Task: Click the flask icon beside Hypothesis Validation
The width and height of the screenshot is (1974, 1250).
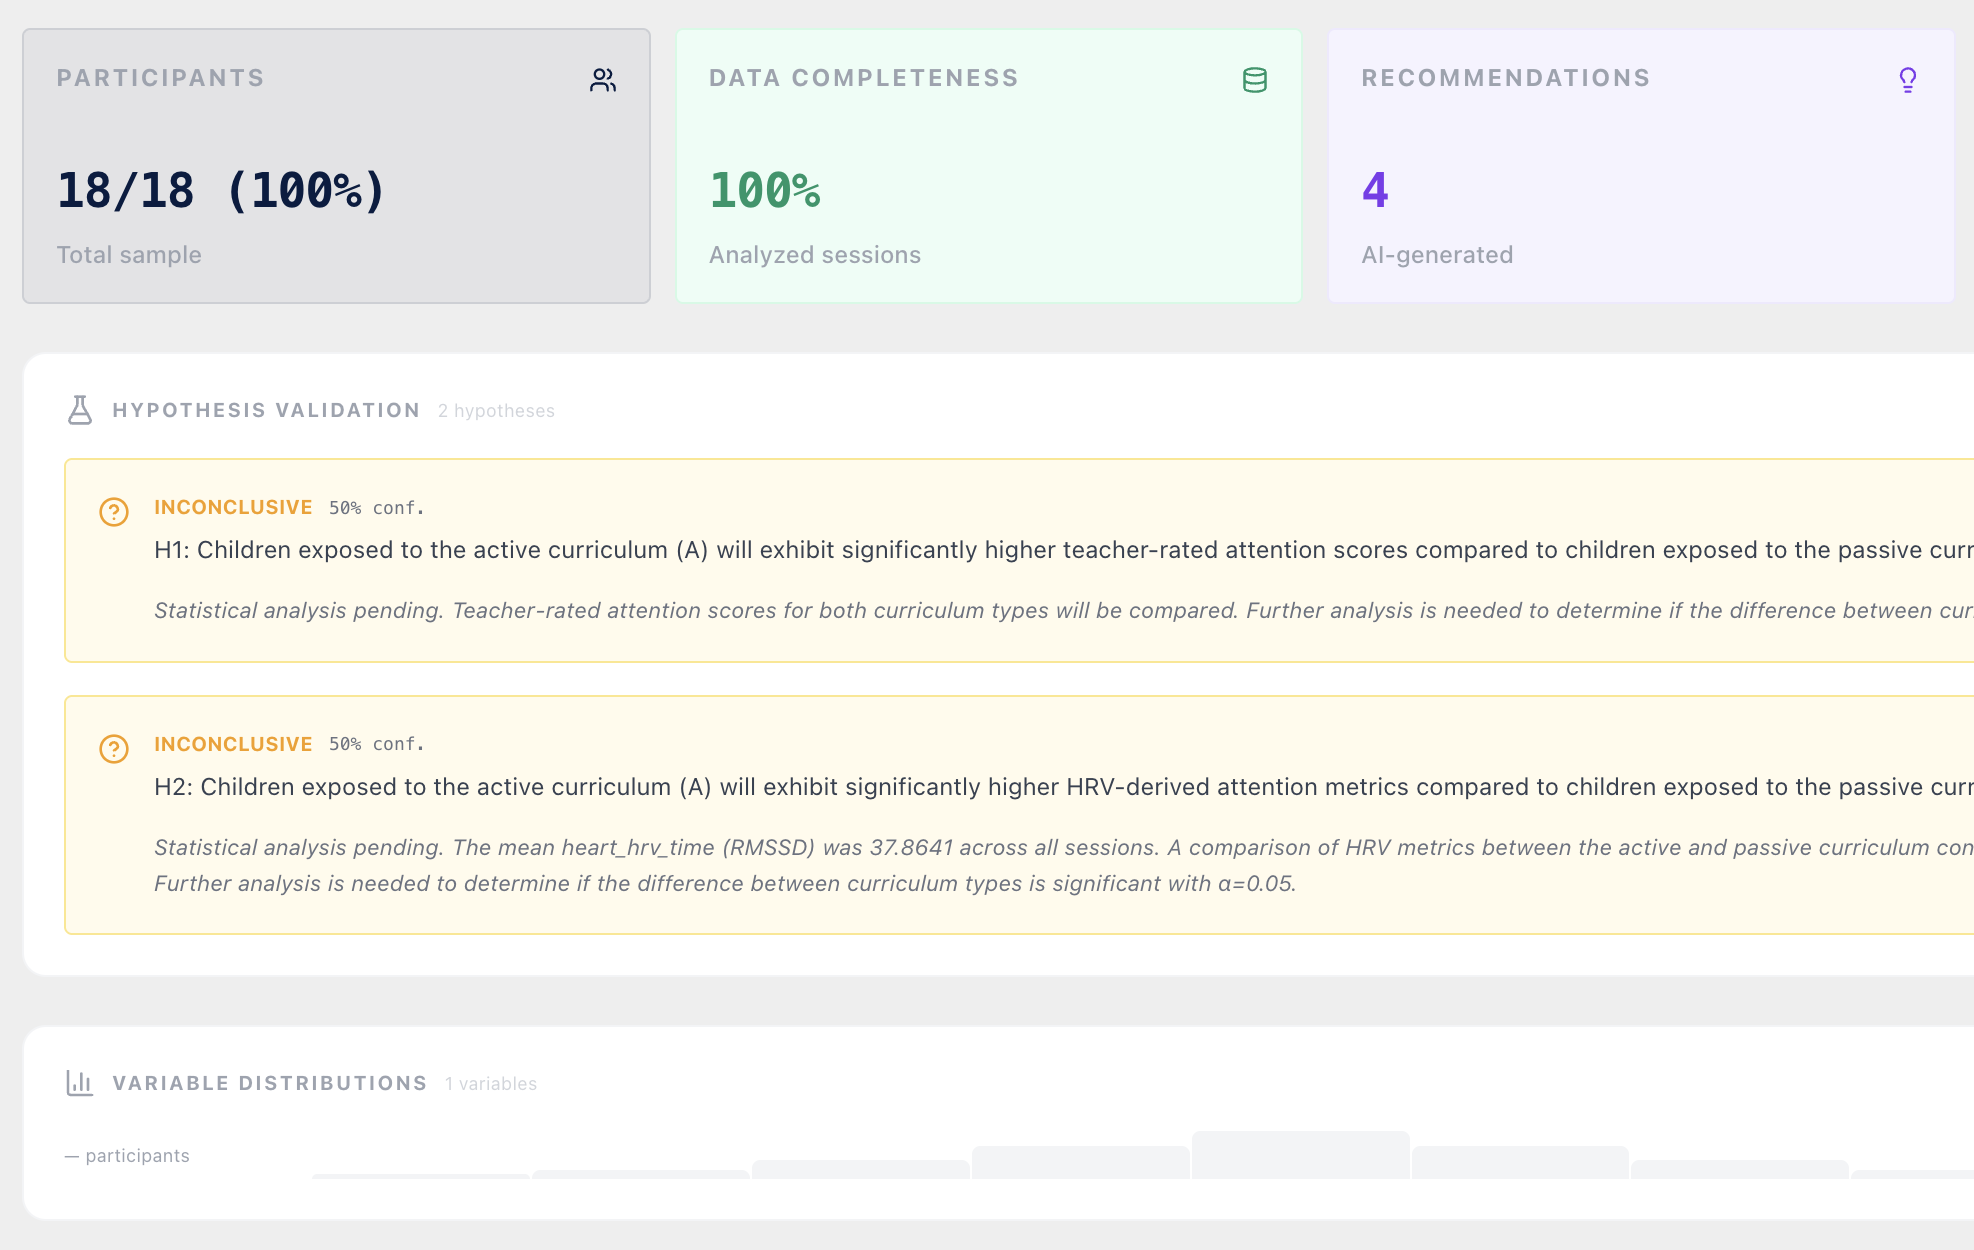Action: [x=79, y=410]
